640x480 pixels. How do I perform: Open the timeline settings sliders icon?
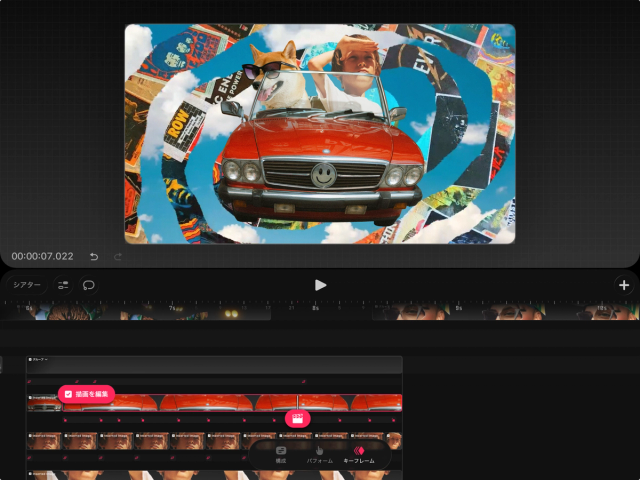point(63,285)
